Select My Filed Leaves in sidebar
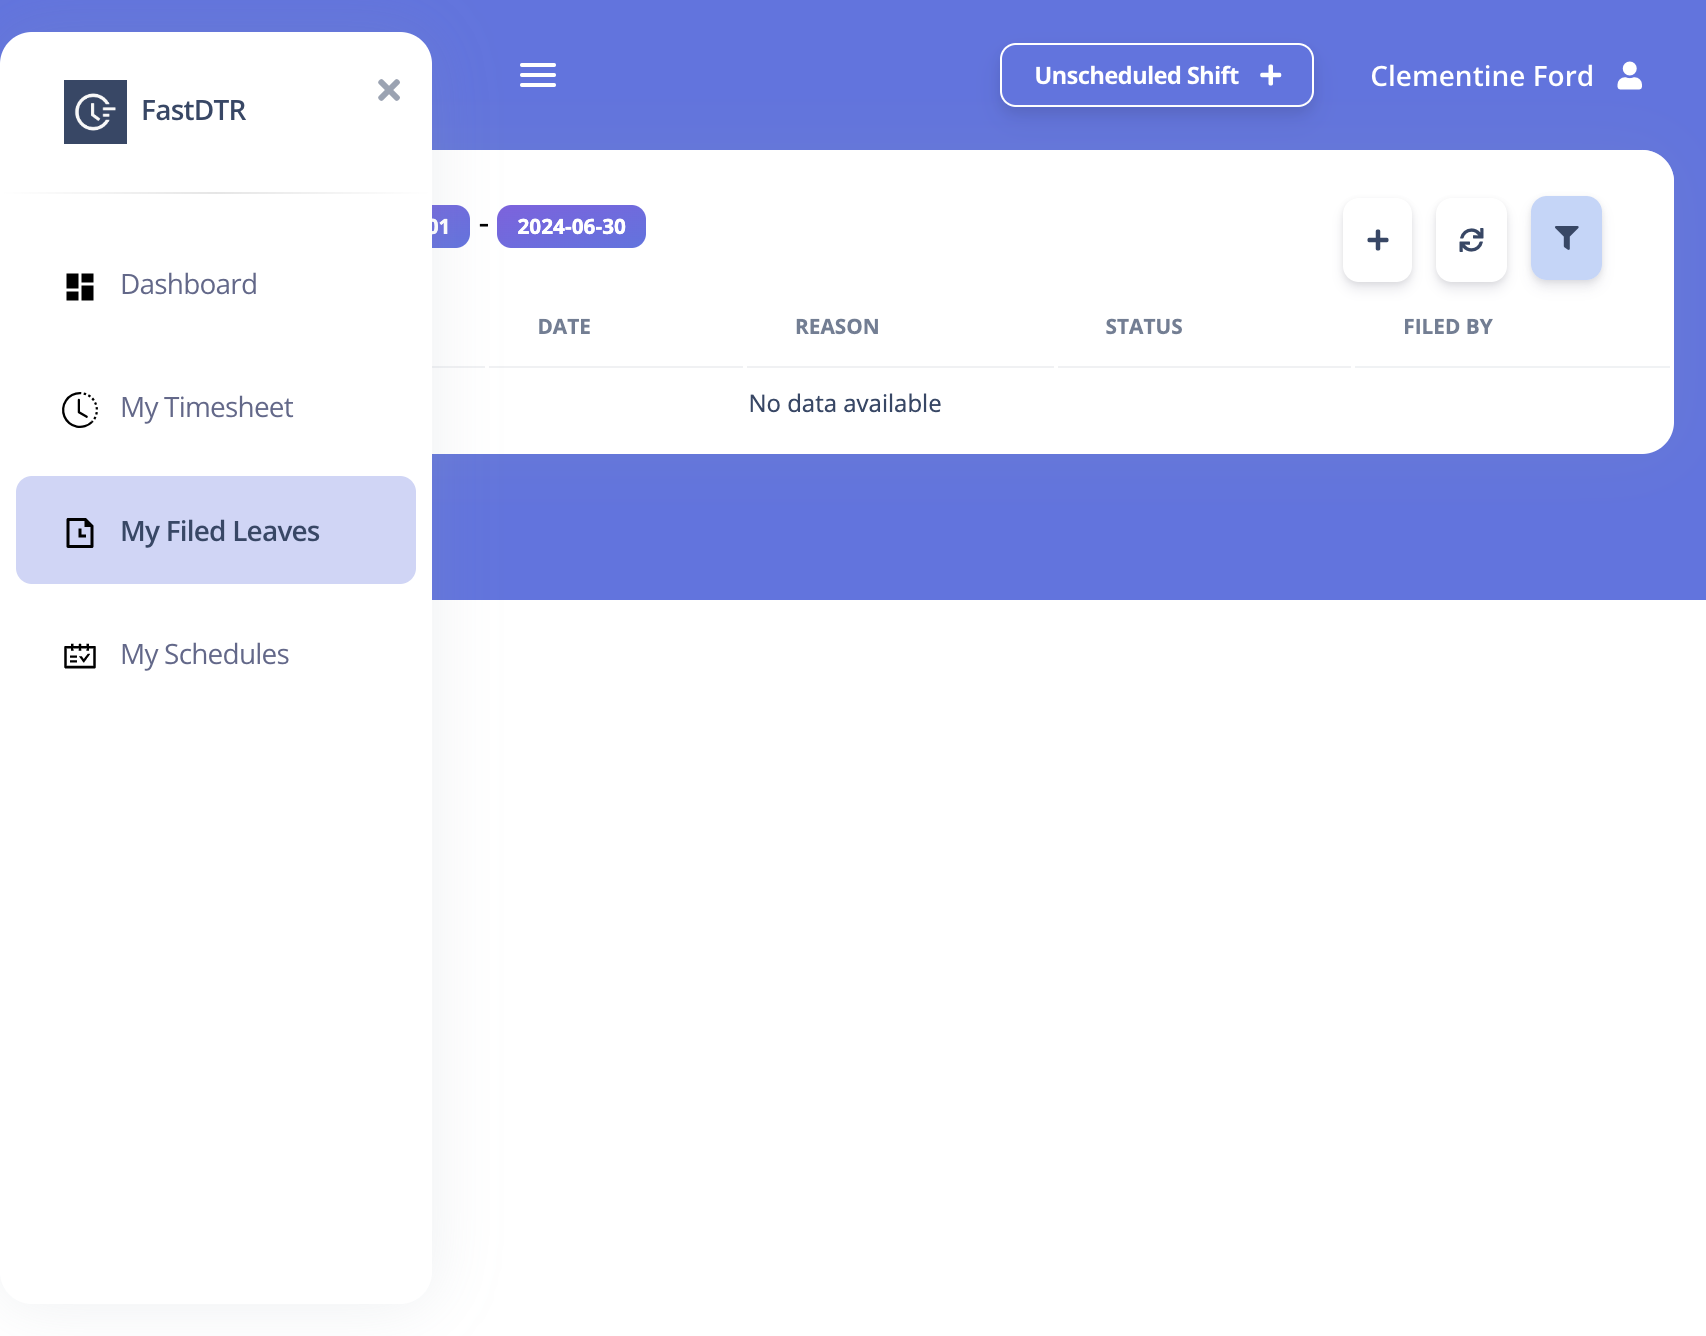 [x=216, y=530]
